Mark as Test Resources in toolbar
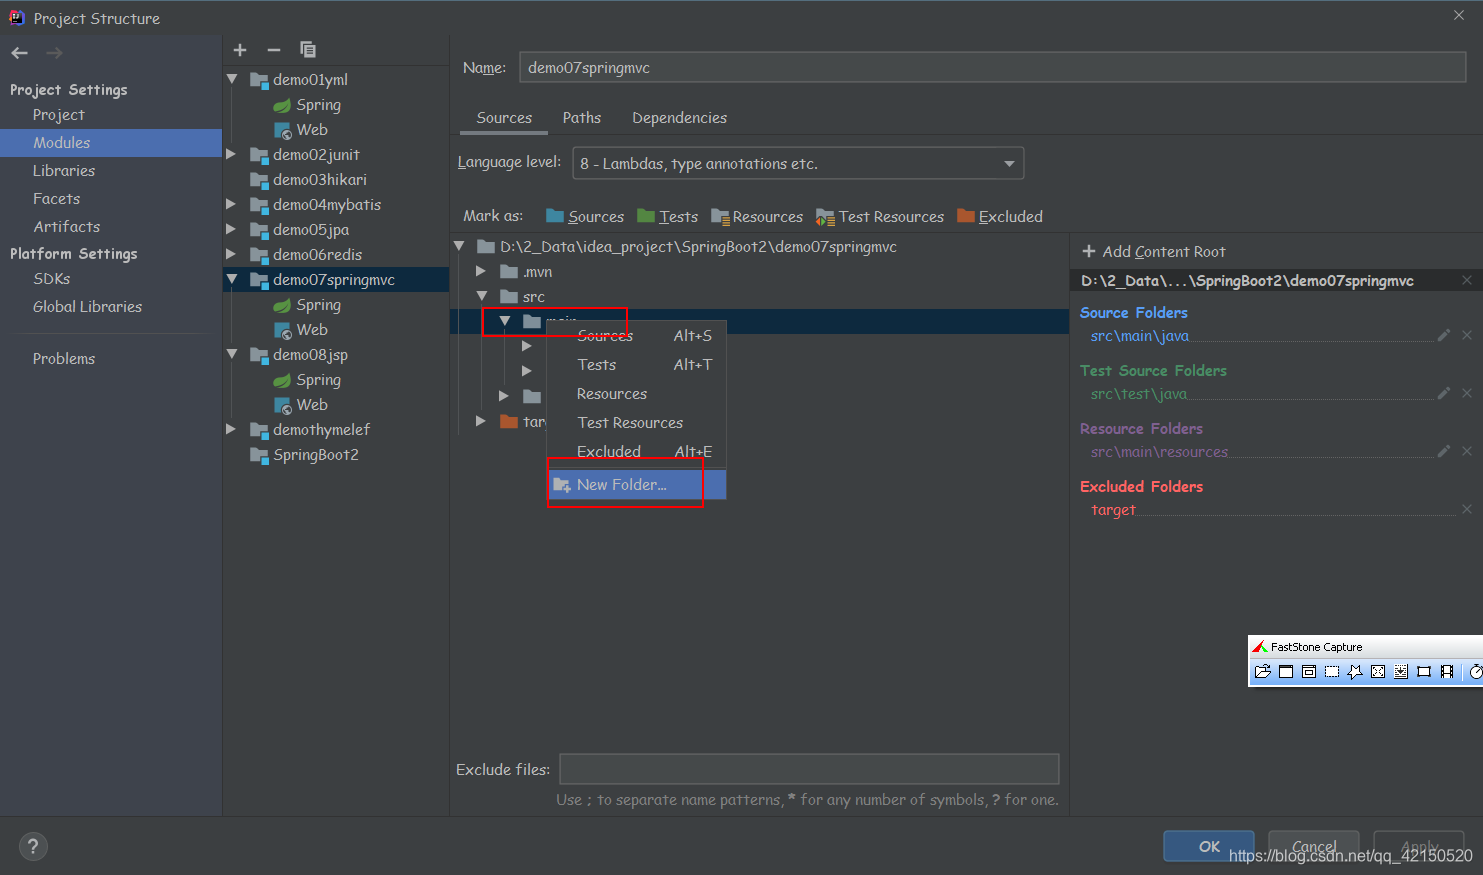The width and height of the screenshot is (1483, 875). point(880,216)
